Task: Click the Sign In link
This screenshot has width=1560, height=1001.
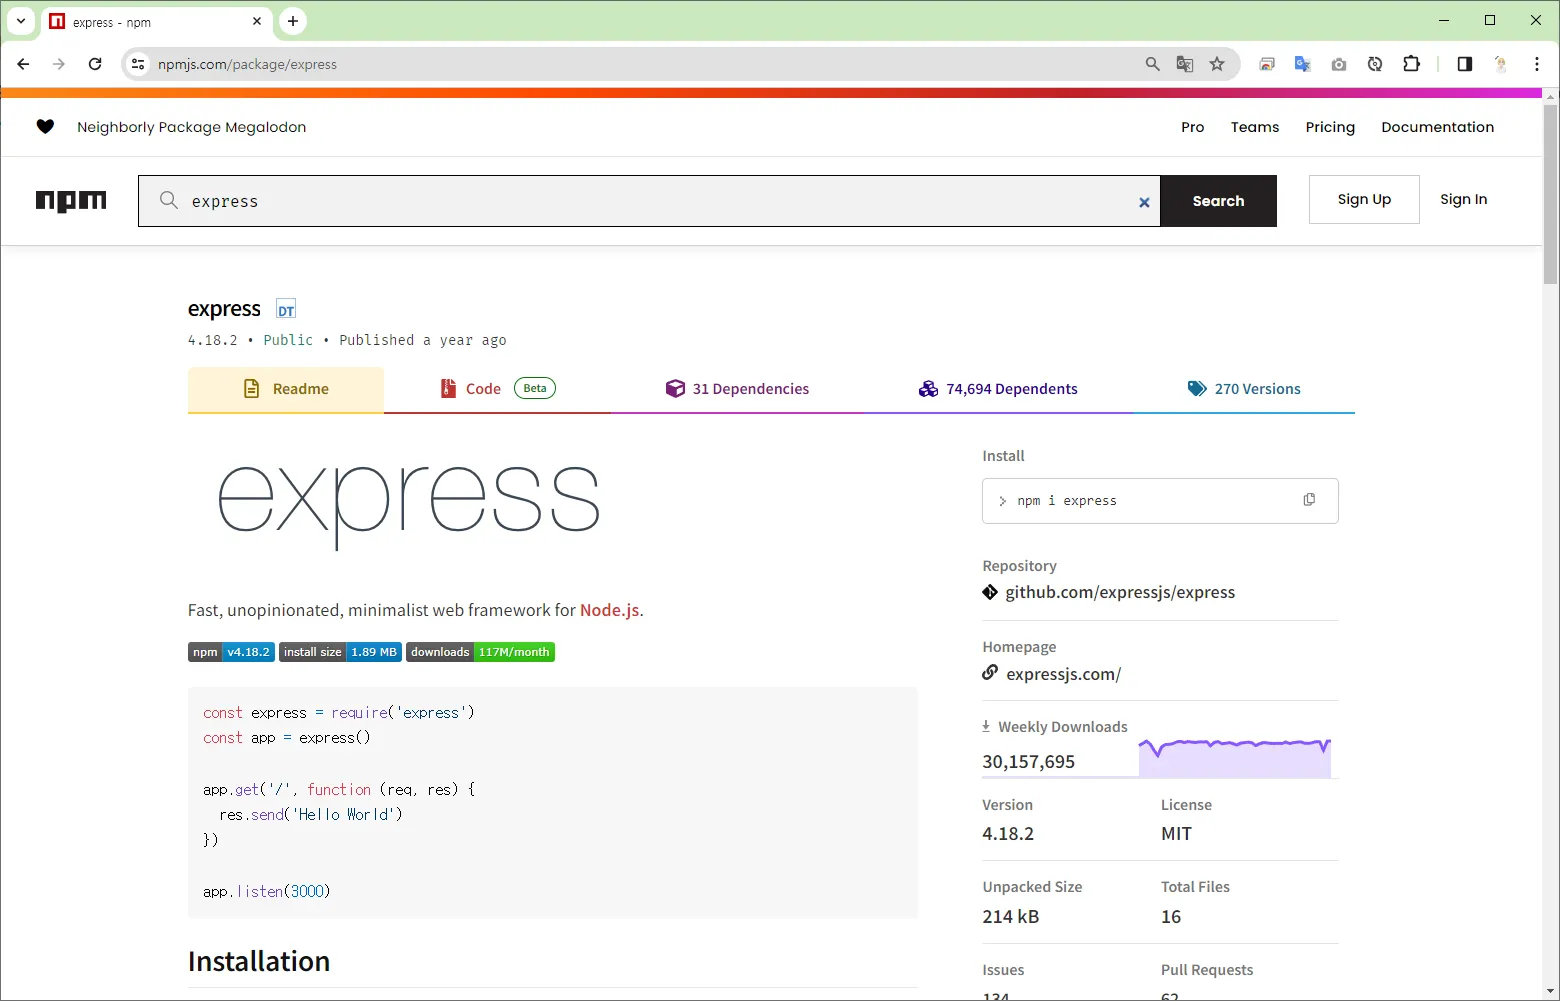Action: [x=1463, y=199]
